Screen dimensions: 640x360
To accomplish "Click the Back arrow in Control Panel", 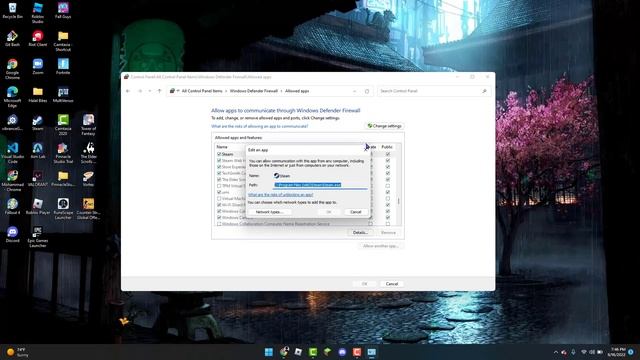I will click(x=128, y=91).
